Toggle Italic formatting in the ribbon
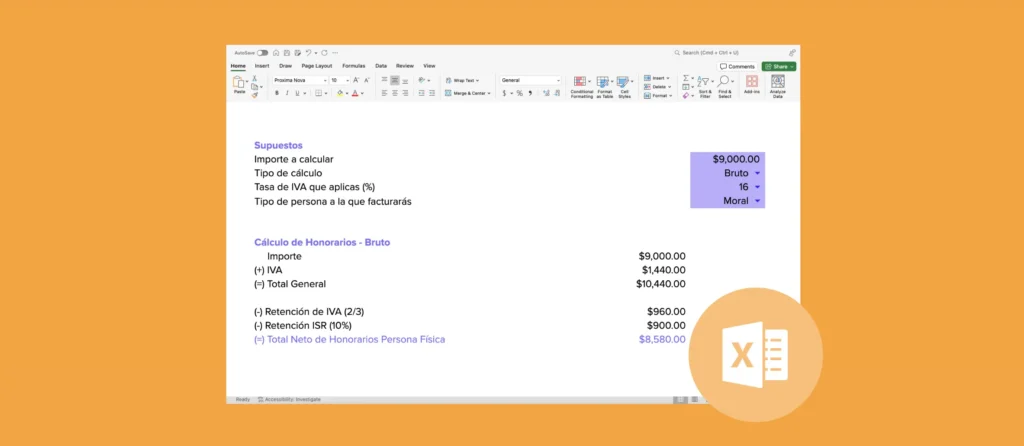The width and height of the screenshot is (1024, 446). [x=287, y=93]
